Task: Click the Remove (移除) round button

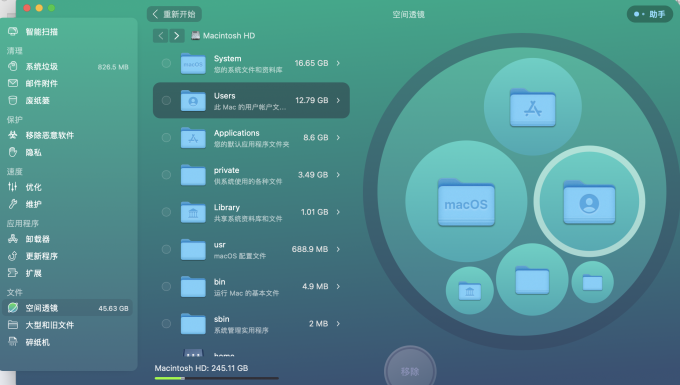Action: click(410, 371)
